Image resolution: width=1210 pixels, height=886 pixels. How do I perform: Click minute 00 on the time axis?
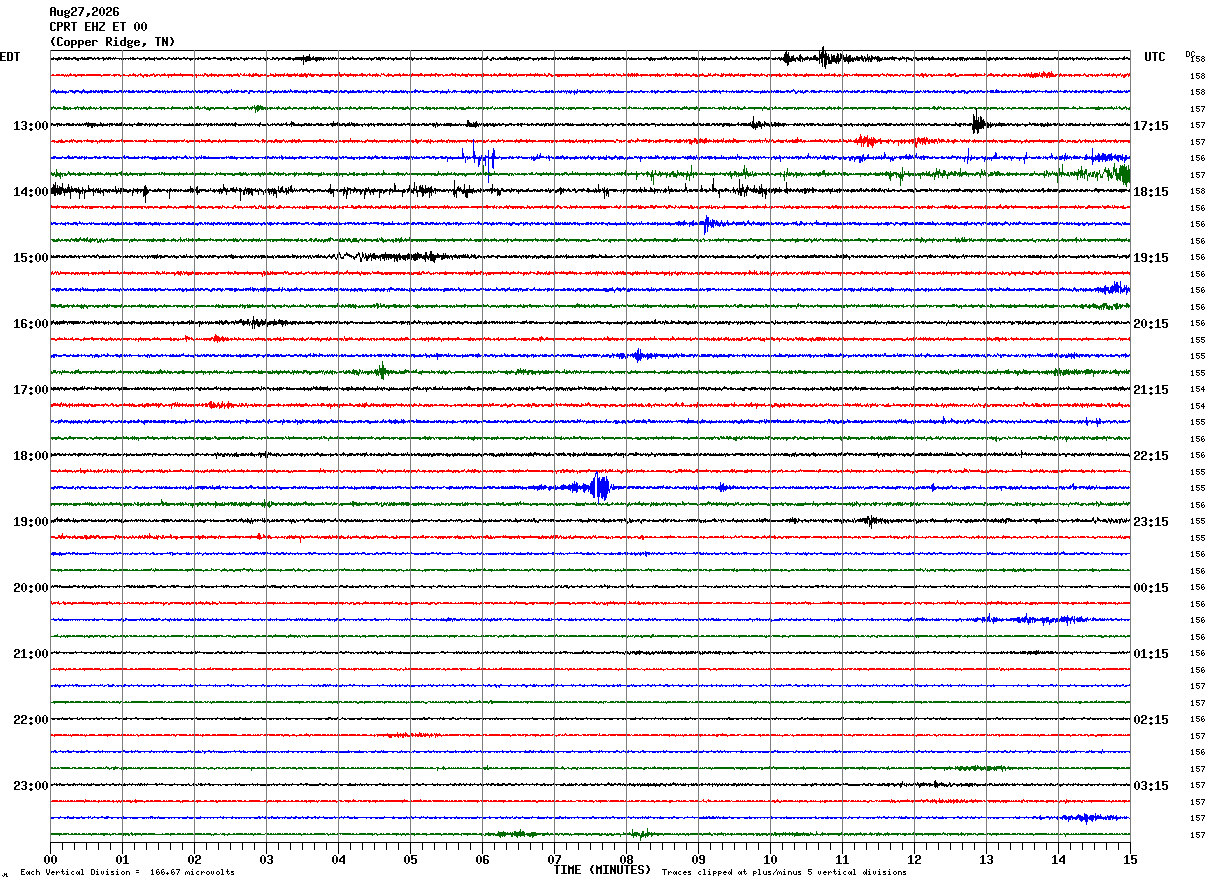click(51, 859)
